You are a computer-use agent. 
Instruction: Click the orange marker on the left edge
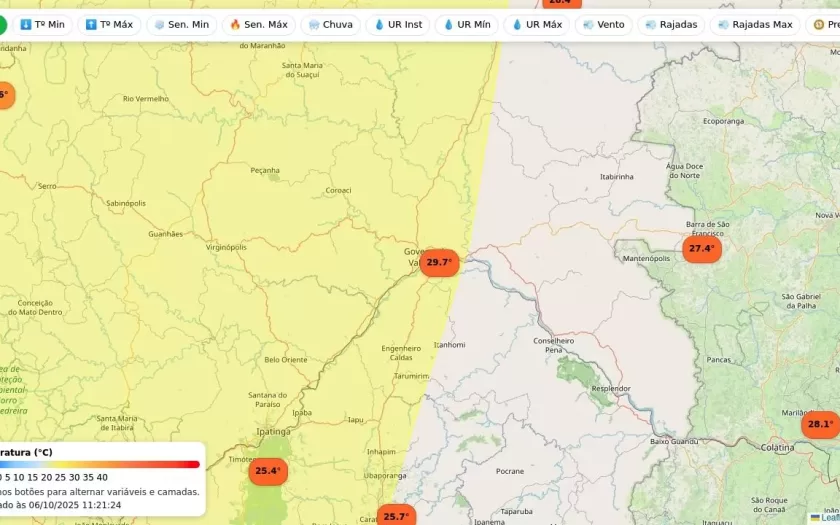[x=4, y=95]
